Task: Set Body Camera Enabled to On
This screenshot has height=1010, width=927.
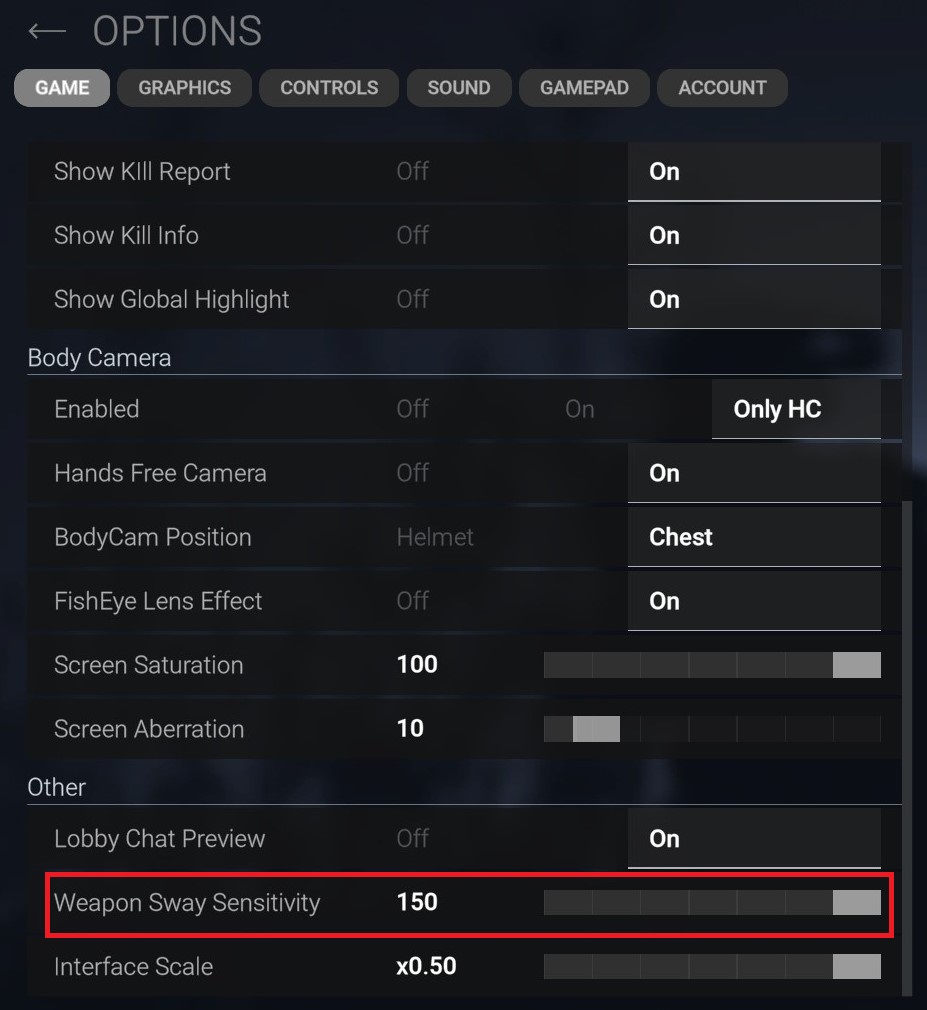Action: (x=580, y=409)
